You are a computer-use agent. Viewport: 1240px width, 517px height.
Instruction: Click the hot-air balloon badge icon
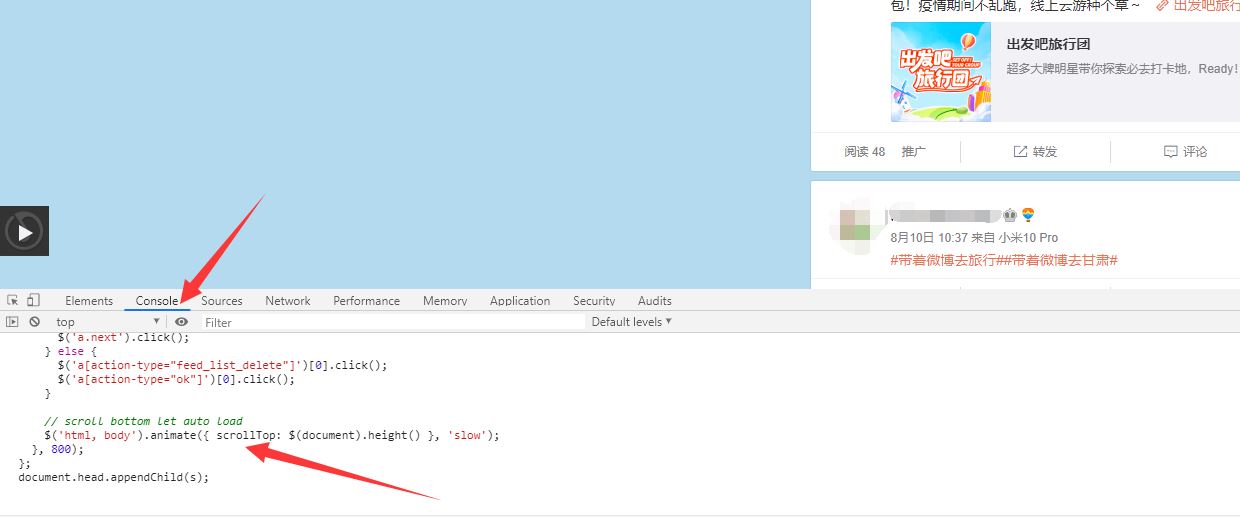pyautogui.click(x=1027, y=215)
